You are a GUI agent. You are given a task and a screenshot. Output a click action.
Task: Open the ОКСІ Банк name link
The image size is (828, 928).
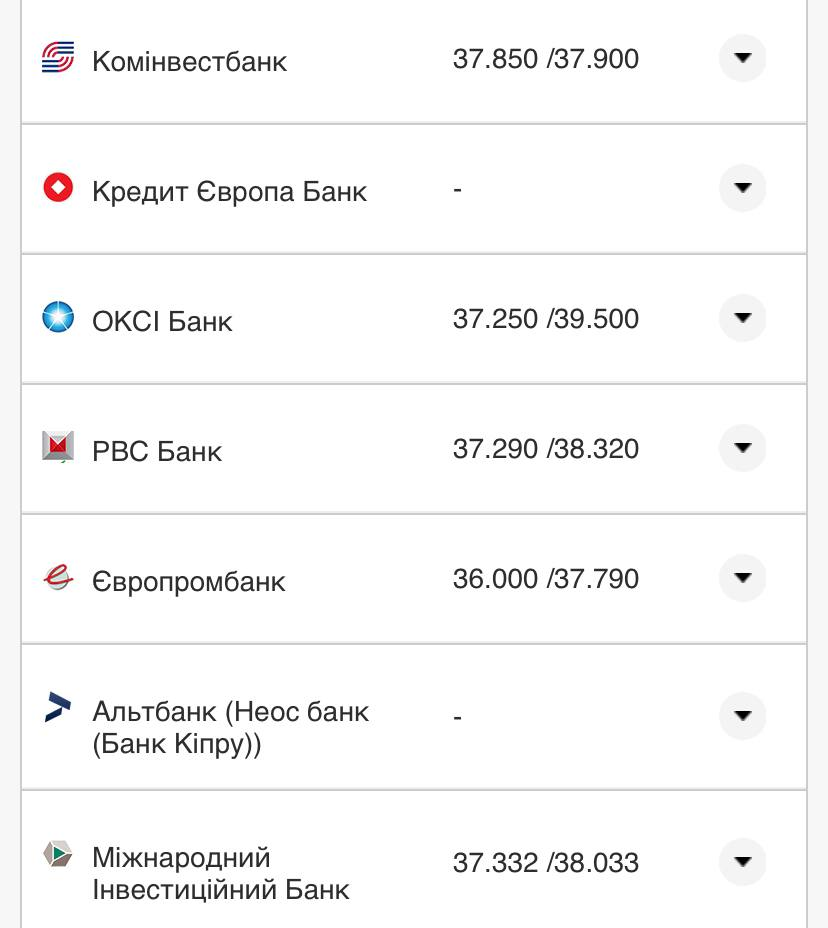tap(162, 321)
